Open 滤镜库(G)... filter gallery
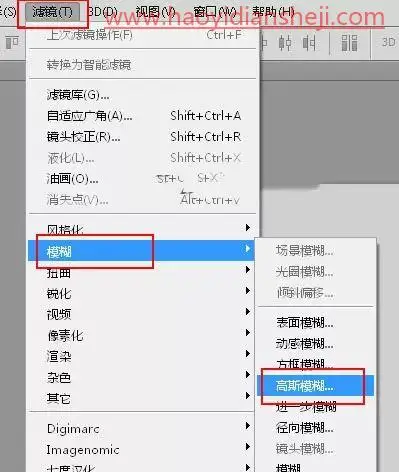 (143, 95)
